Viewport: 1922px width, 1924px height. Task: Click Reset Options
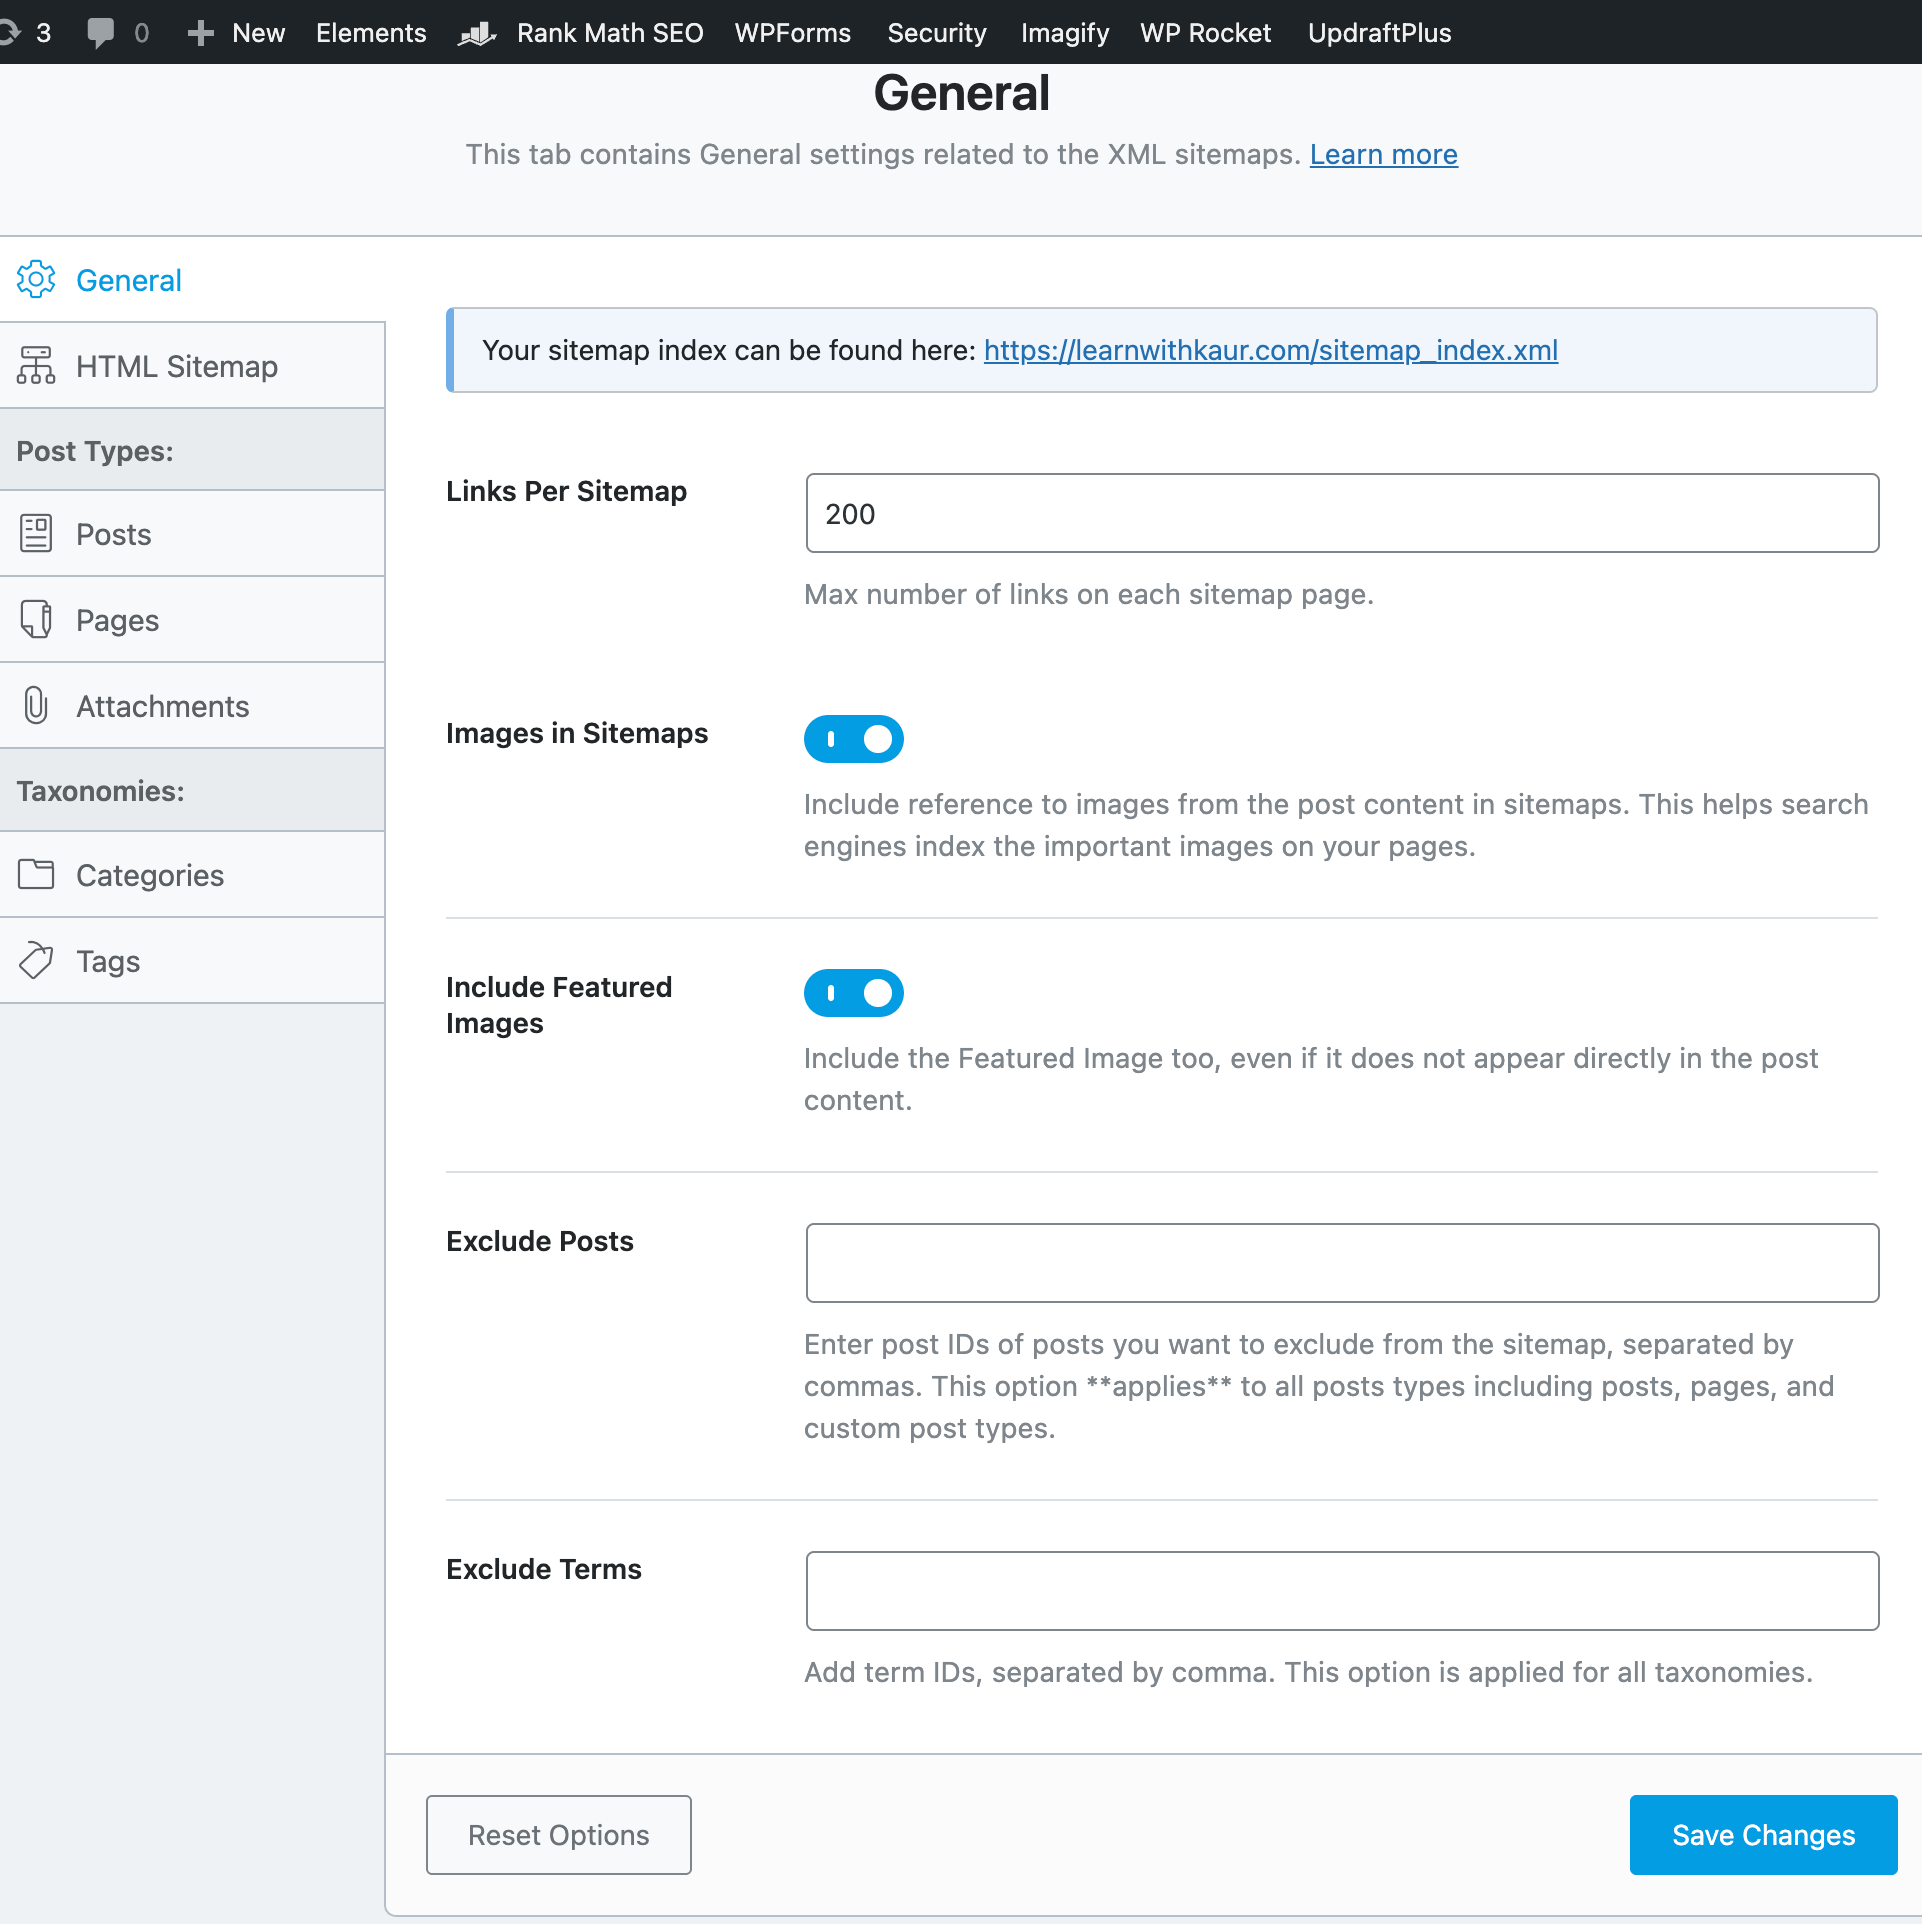point(558,1834)
